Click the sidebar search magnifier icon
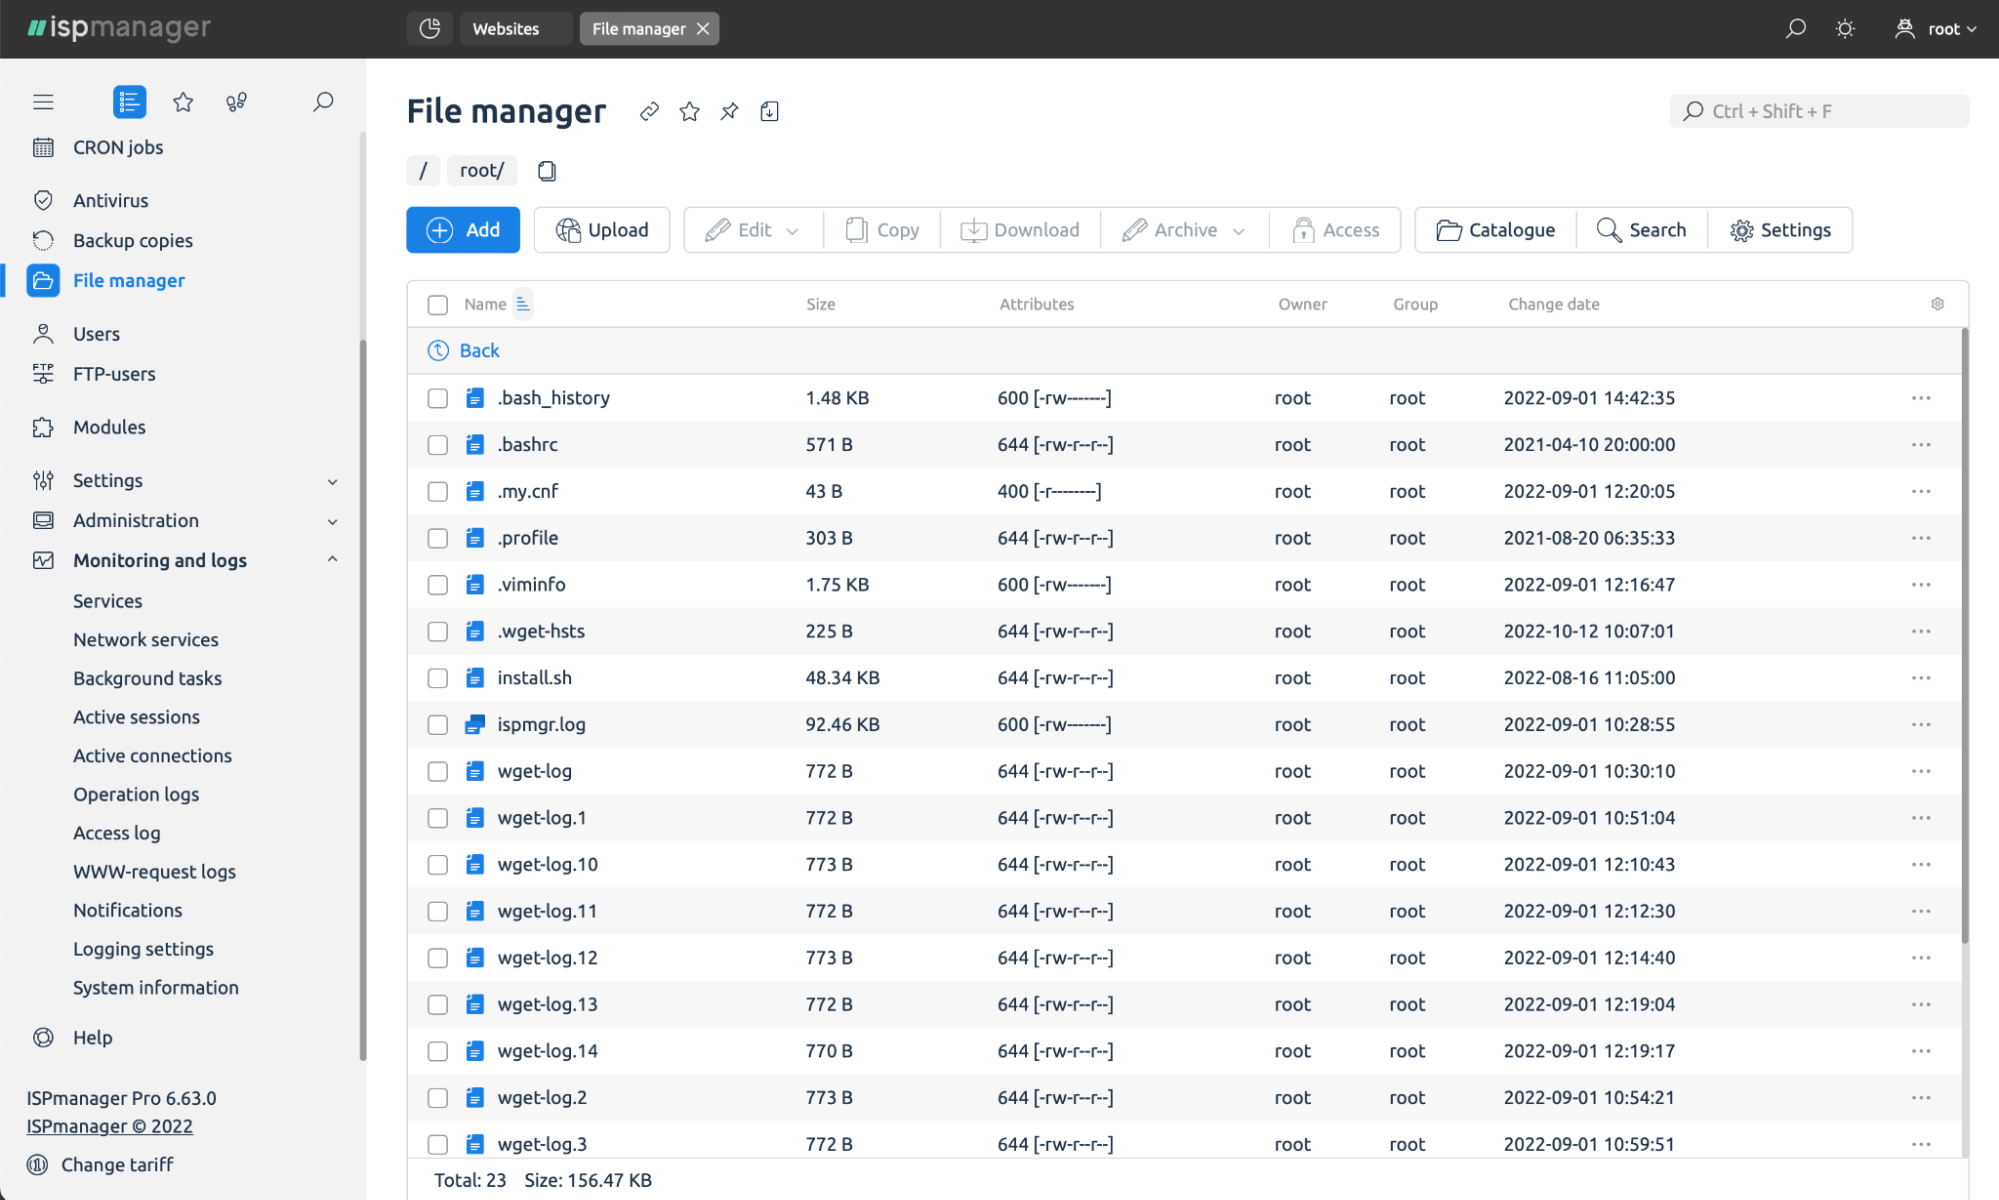The image size is (1999, 1200). [323, 102]
